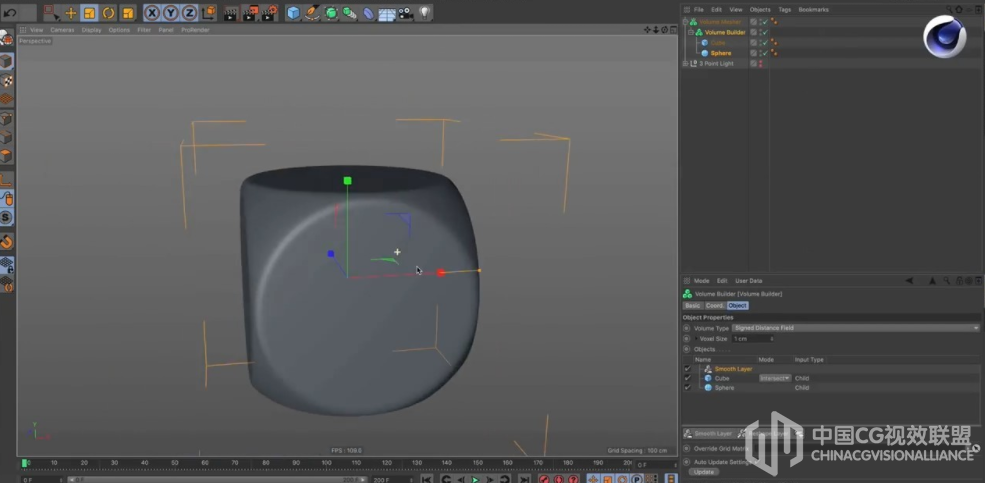Toggle Volume Mesher enable checkmark
This screenshot has height=483, width=985.
click(x=765, y=22)
